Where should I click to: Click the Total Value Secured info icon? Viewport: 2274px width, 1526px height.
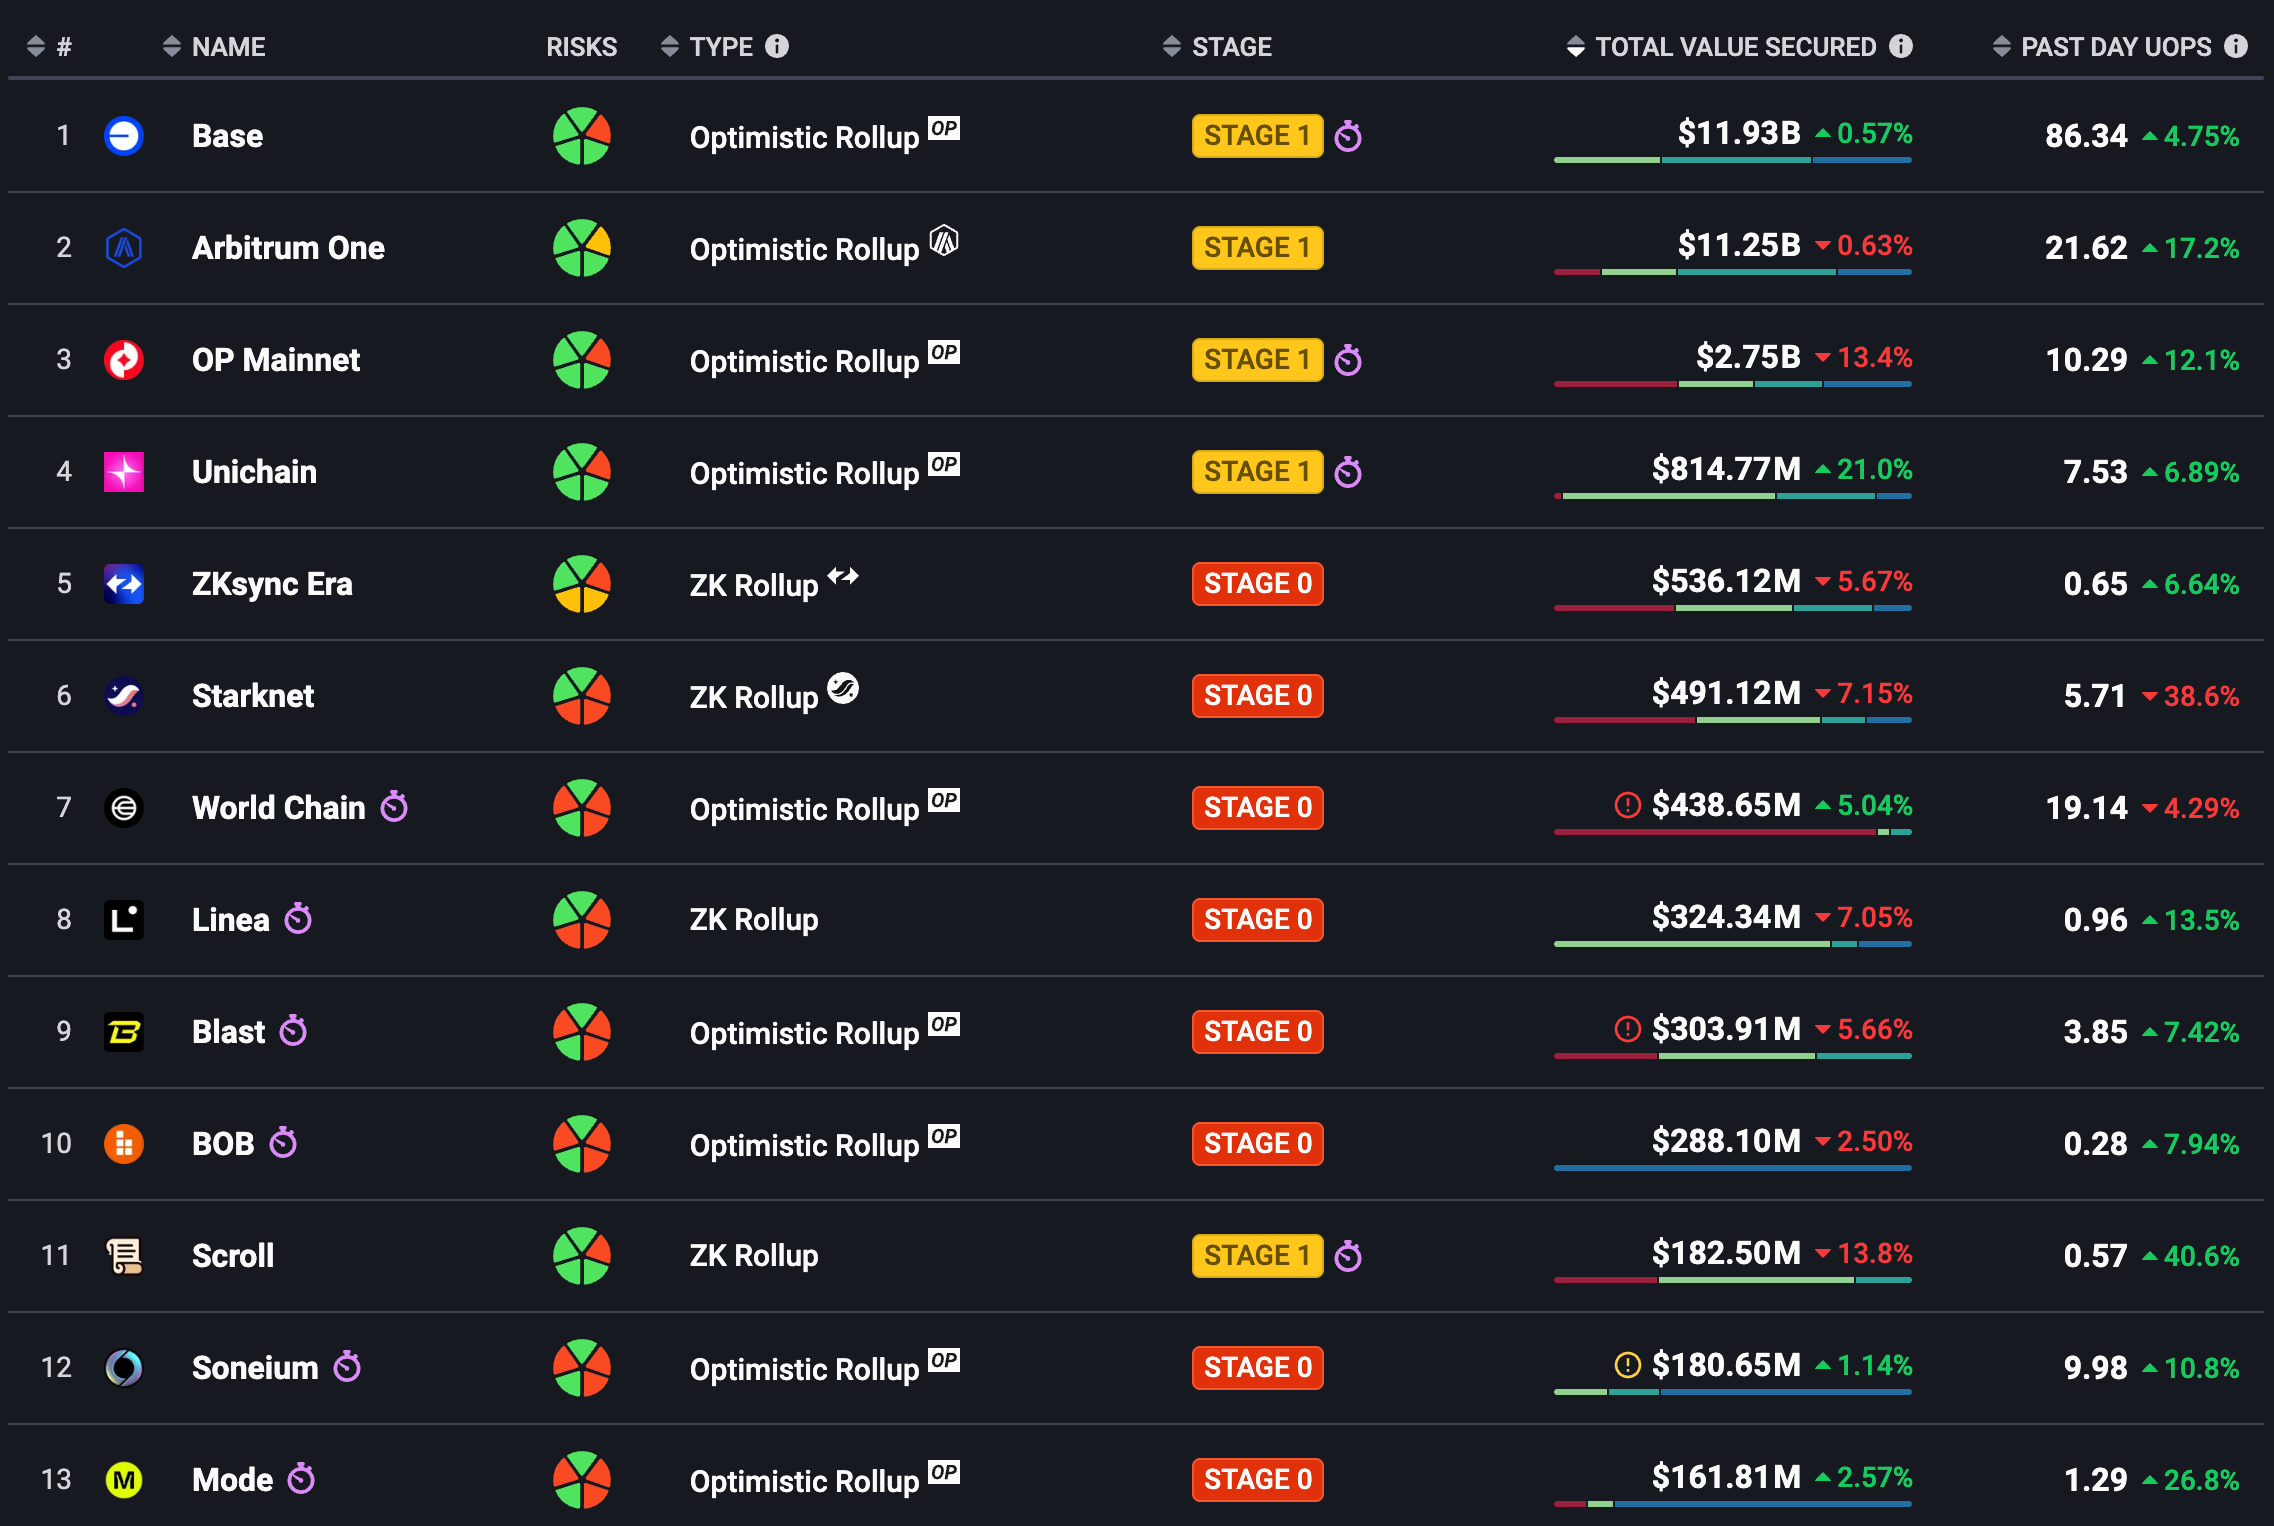click(1901, 46)
